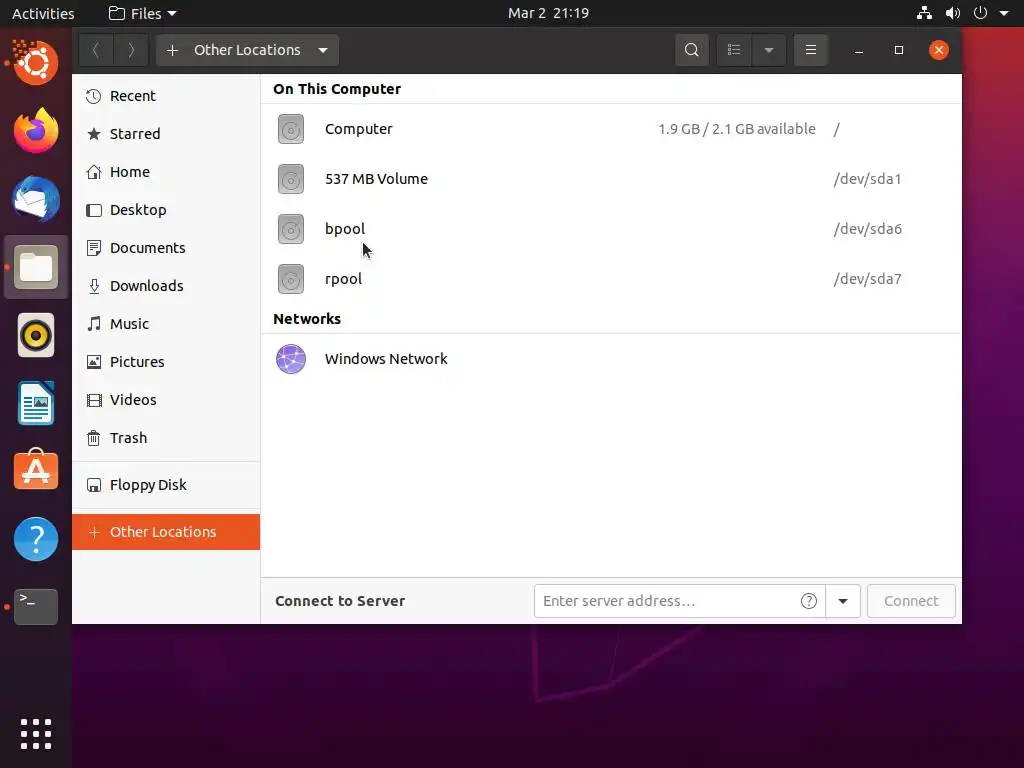Click the volume icon in top bar

pyautogui.click(x=953, y=13)
